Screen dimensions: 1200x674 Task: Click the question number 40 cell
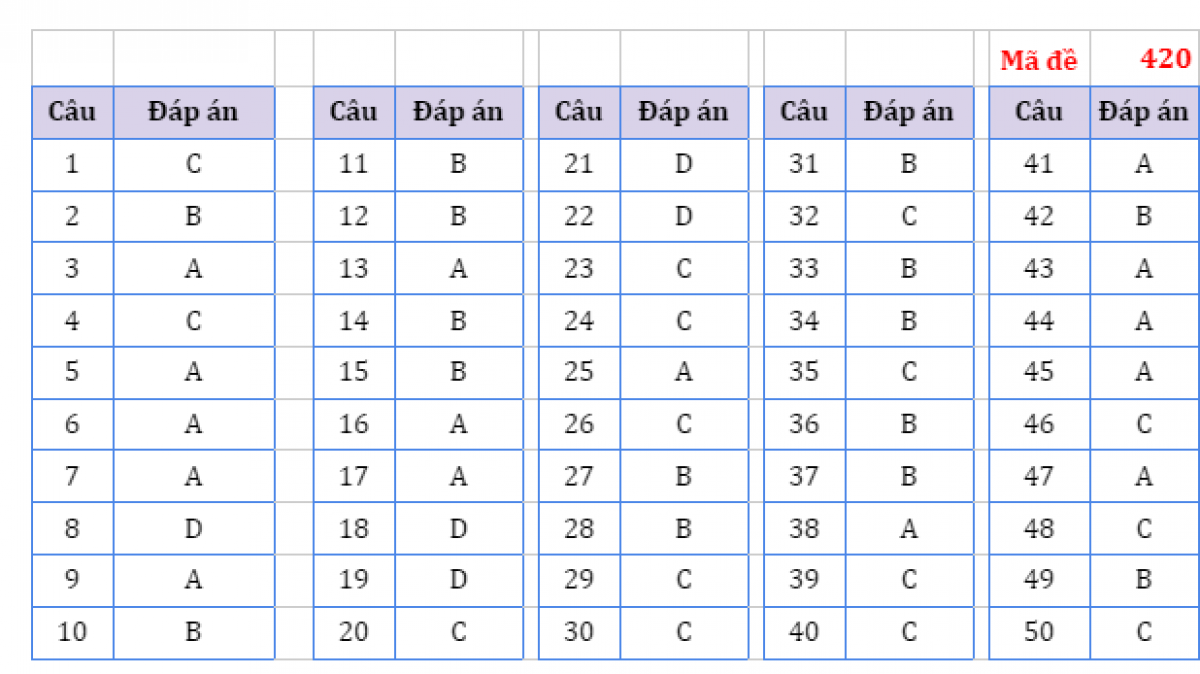[x=804, y=632]
